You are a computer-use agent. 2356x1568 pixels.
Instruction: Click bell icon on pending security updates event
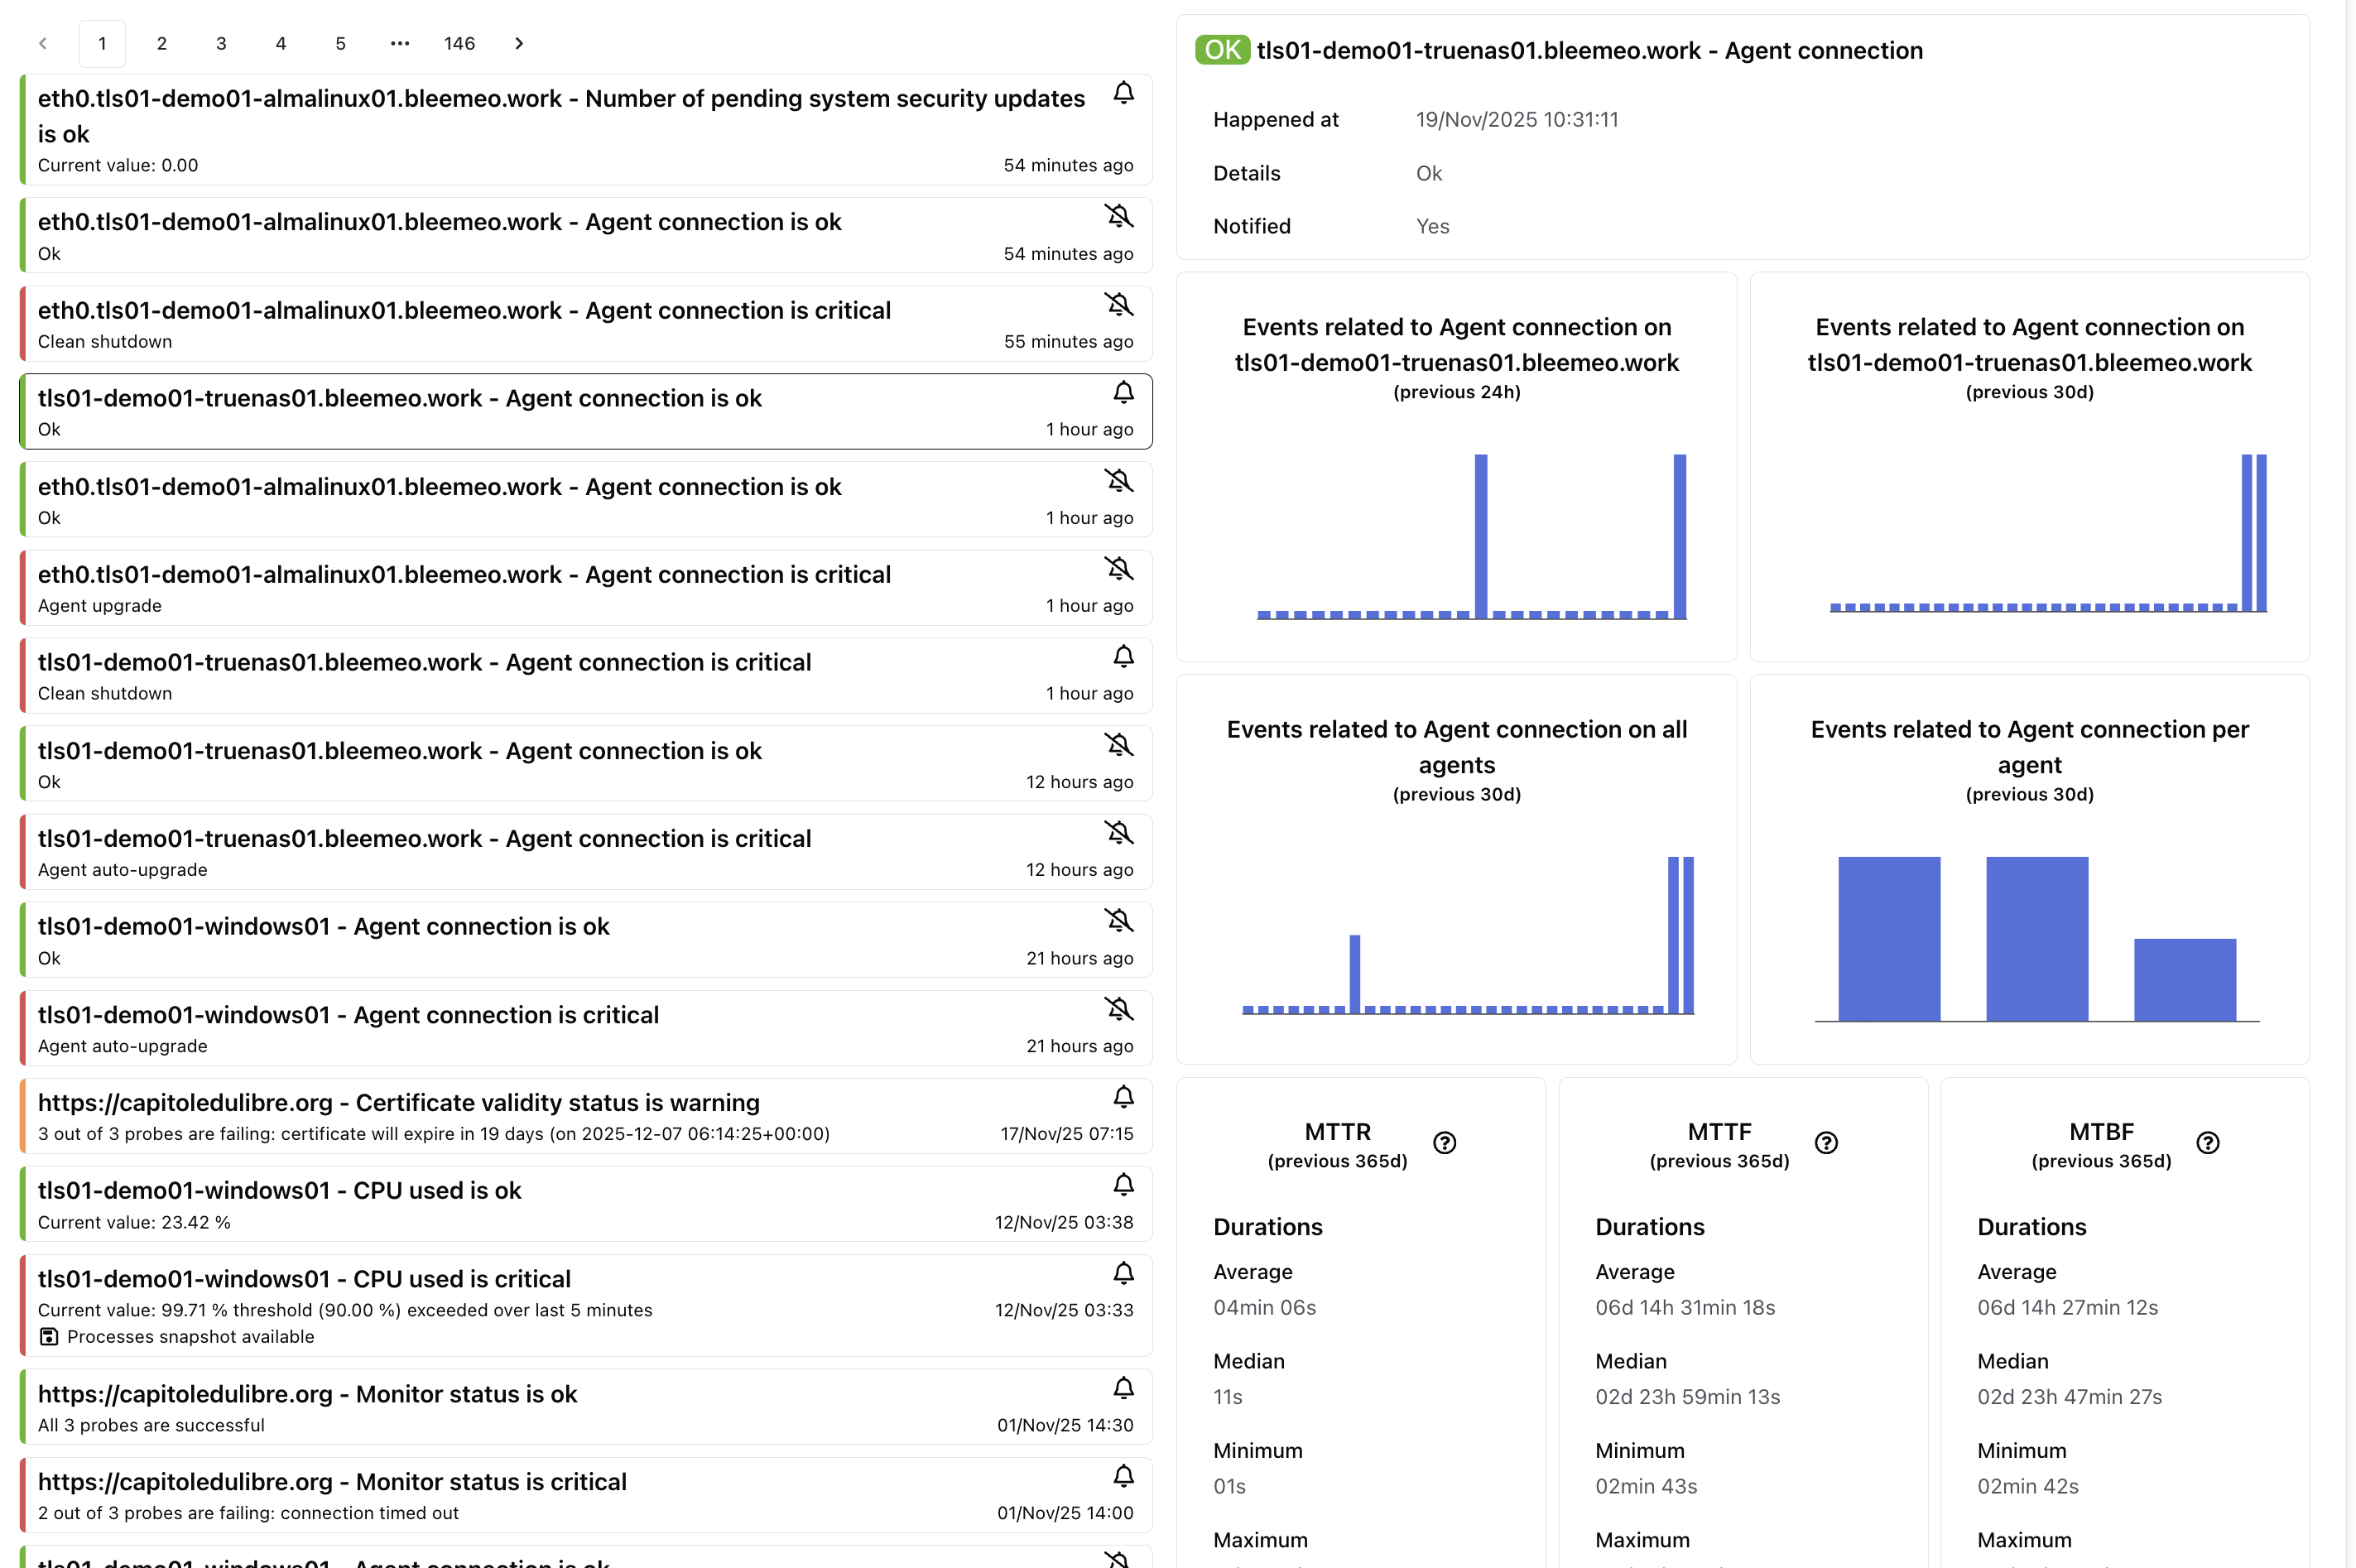point(1123,93)
